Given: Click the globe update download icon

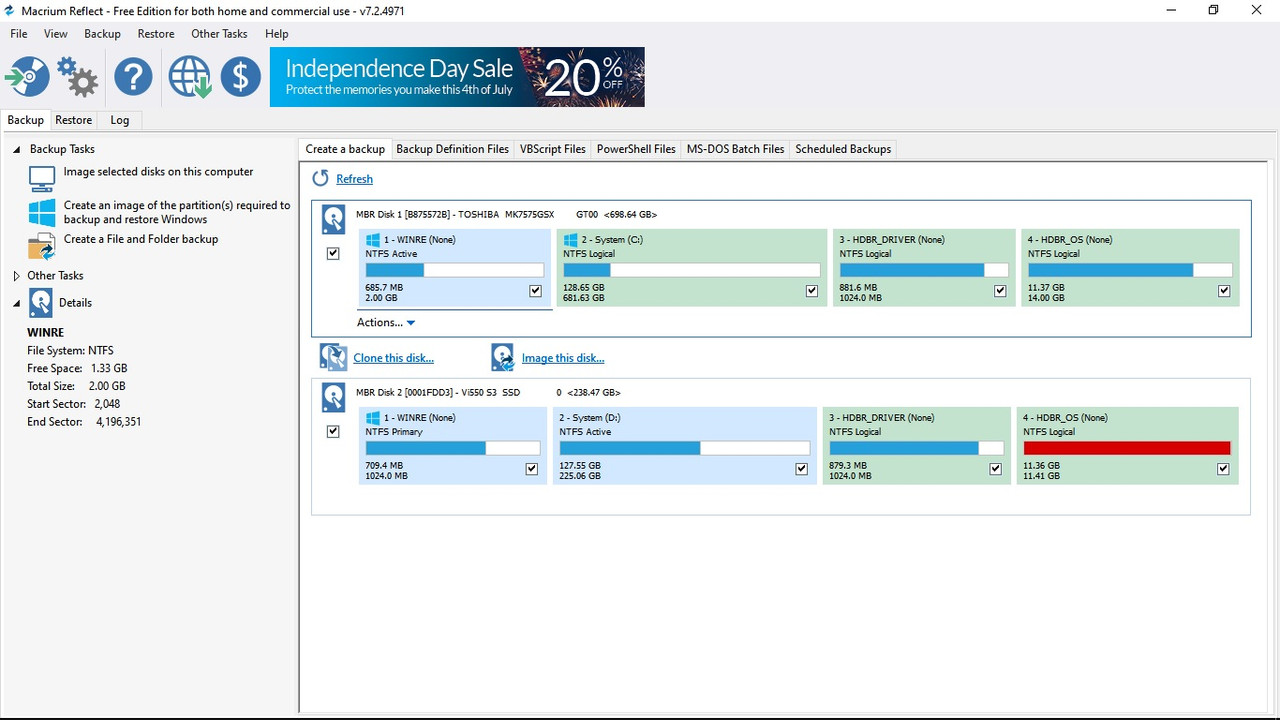Looking at the screenshot, I should point(190,77).
